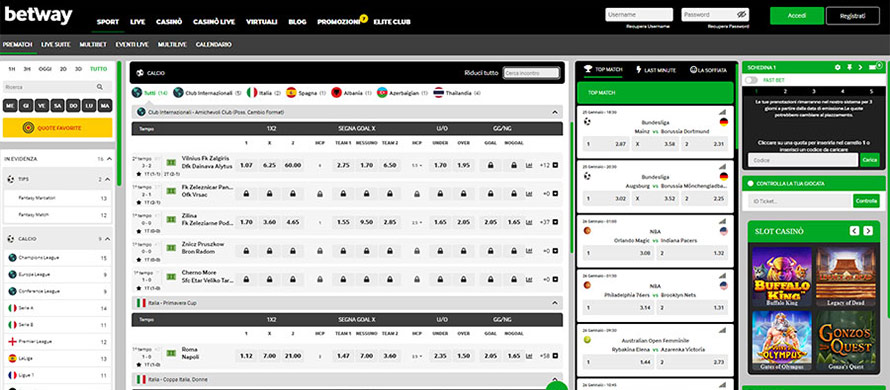Screen dimensions: 890x390
Task: Filter by Italia flag
Action: pyautogui.click(x=251, y=93)
